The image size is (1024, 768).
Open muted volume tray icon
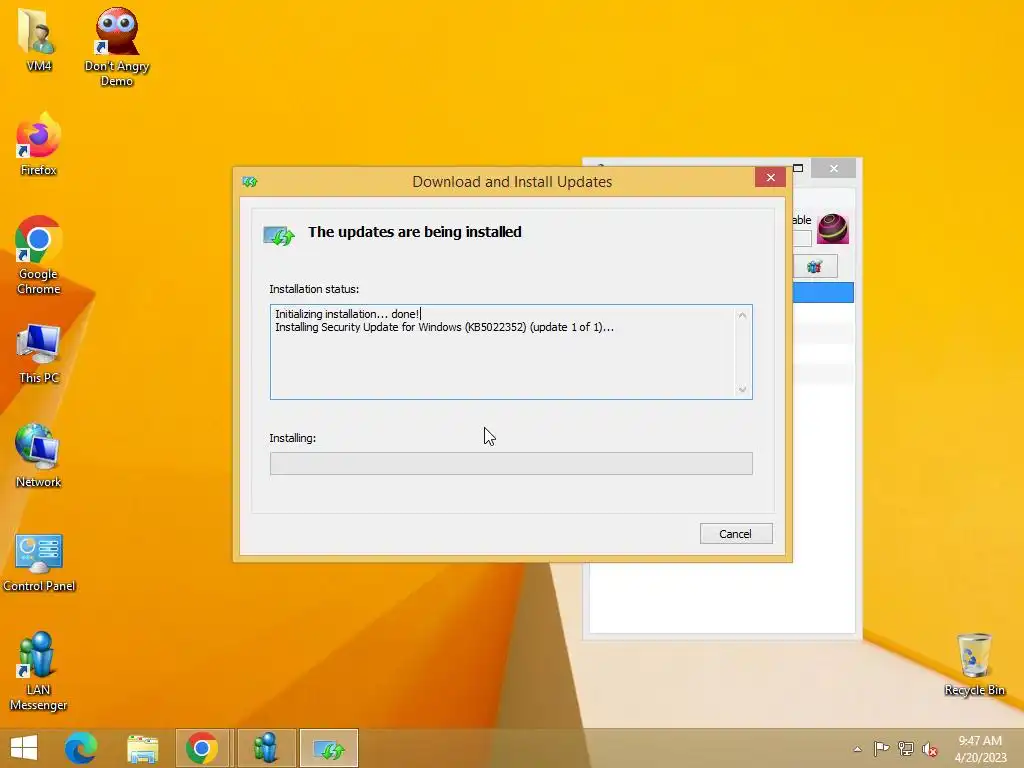(930, 749)
